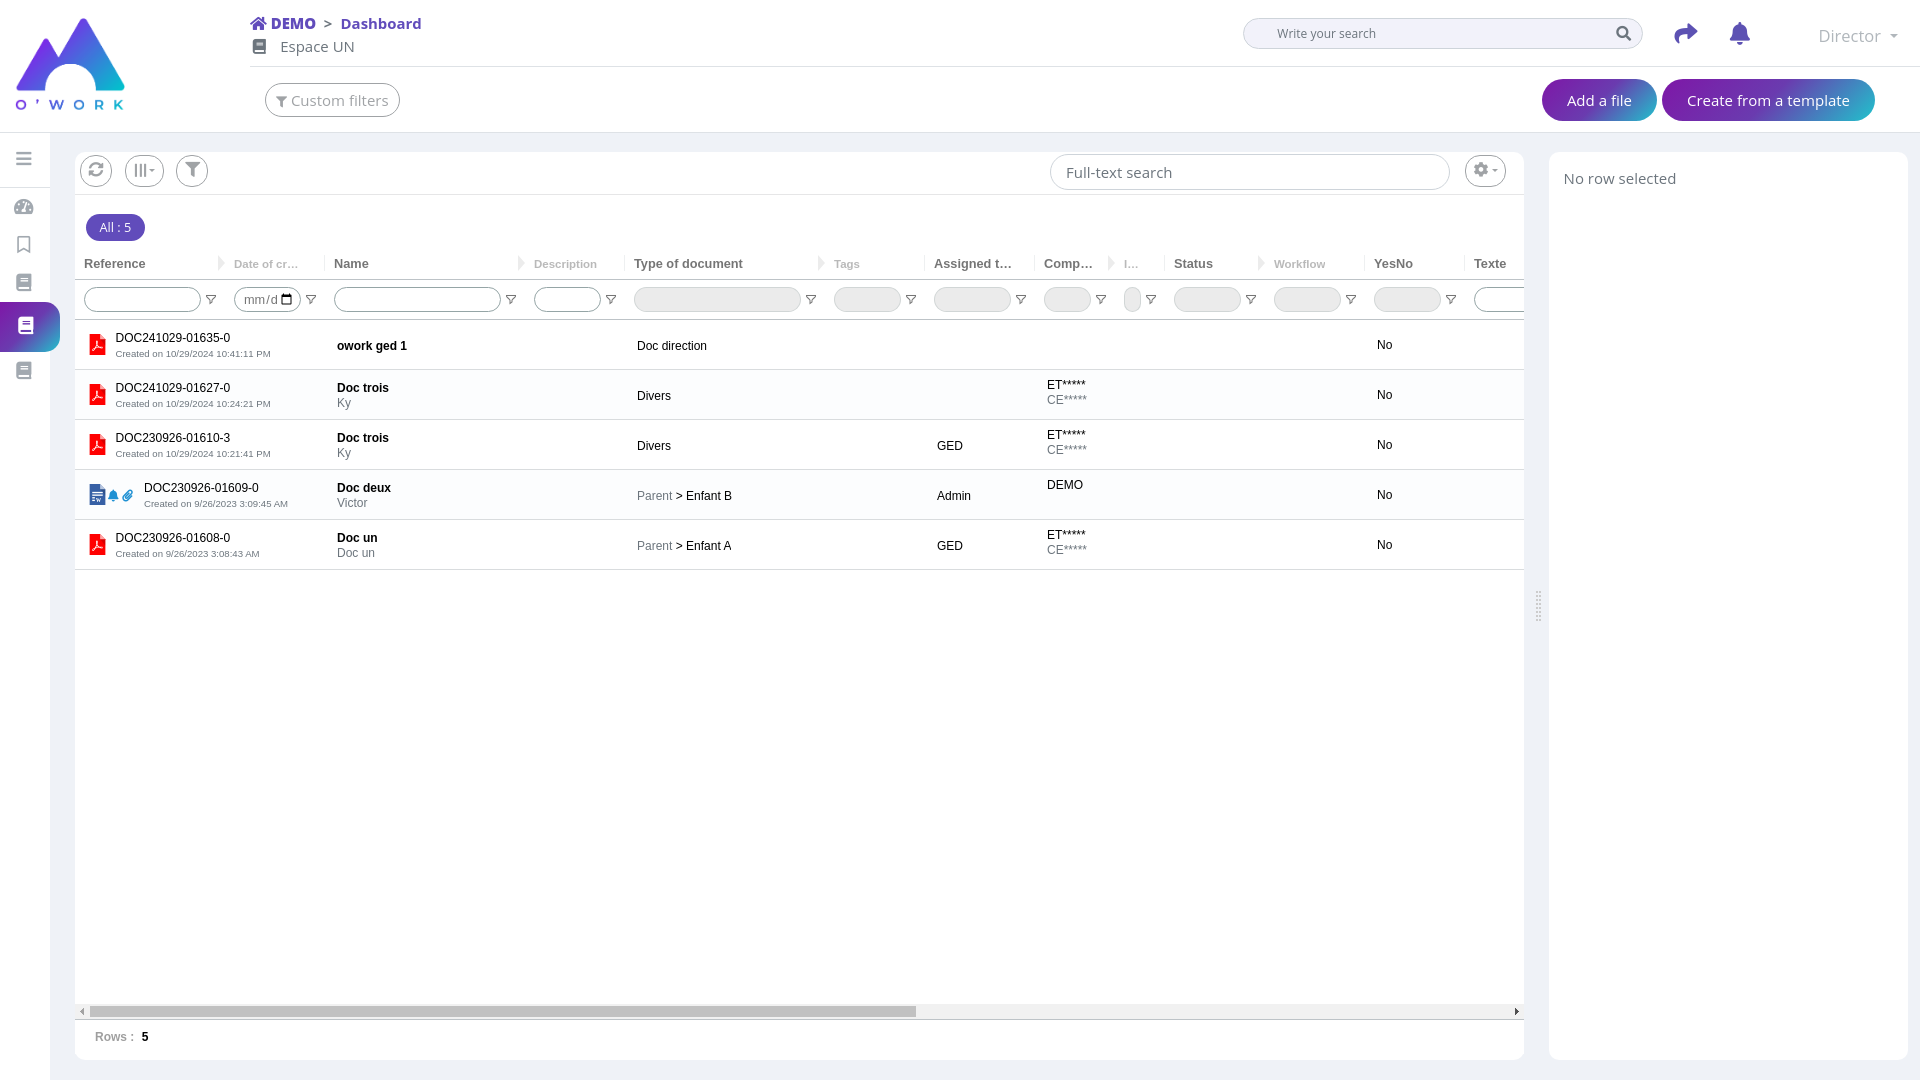The width and height of the screenshot is (1920, 1080).
Task: Click the paperclip icon on Doc deux row
Action: pos(128,496)
